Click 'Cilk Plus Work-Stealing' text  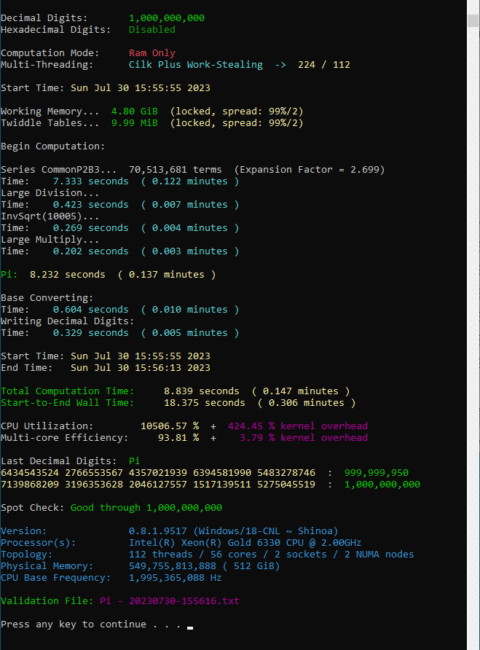tap(196, 65)
